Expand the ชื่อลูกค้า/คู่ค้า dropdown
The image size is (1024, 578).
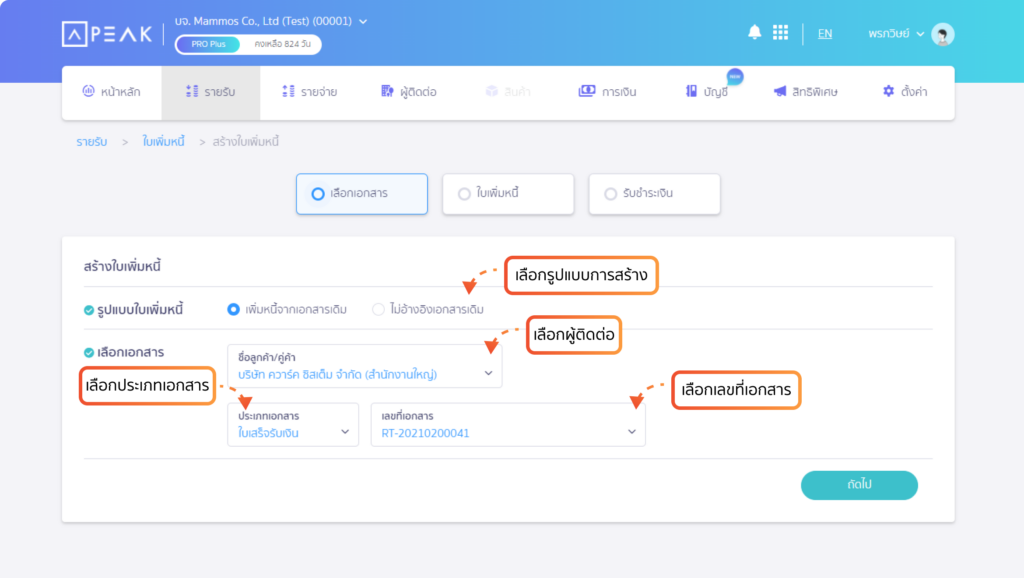(x=364, y=366)
